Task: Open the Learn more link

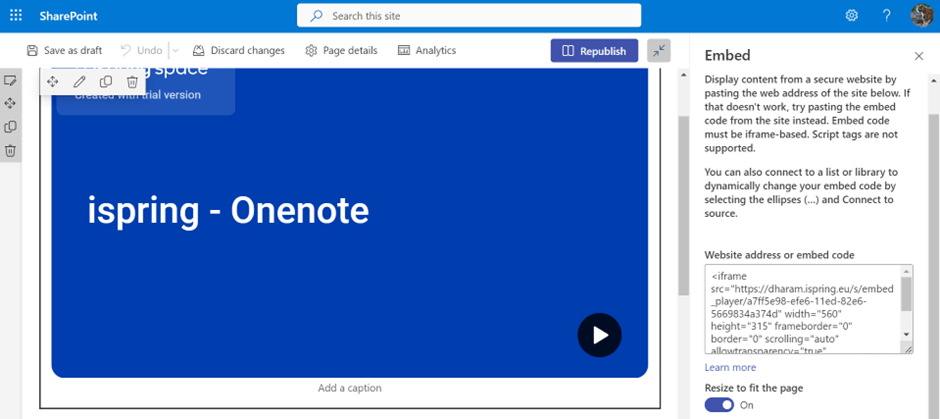Action: tap(730, 367)
